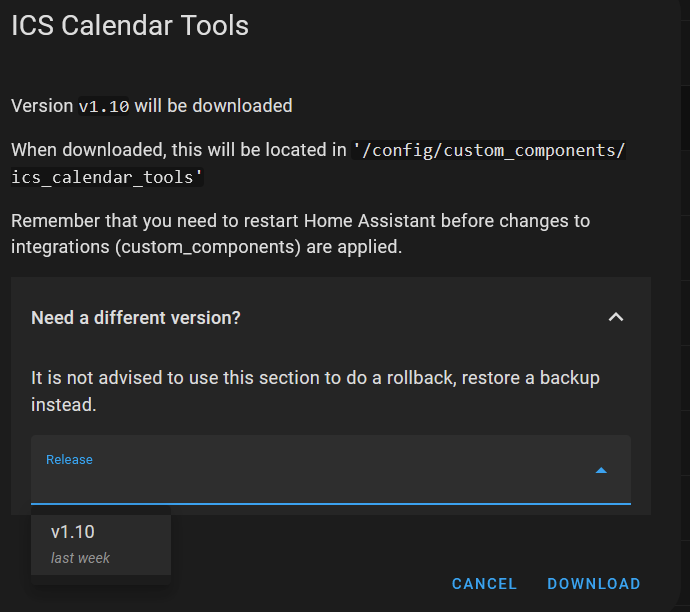Click the 'ICS Calendar Tools' dialog title

click(x=130, y=26)
